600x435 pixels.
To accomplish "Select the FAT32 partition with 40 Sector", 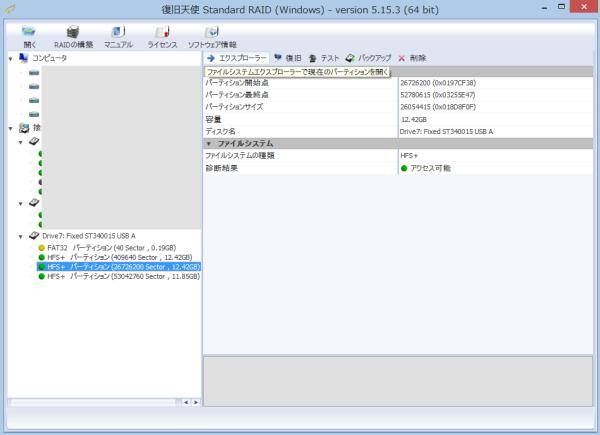I will tap(110, 247).
